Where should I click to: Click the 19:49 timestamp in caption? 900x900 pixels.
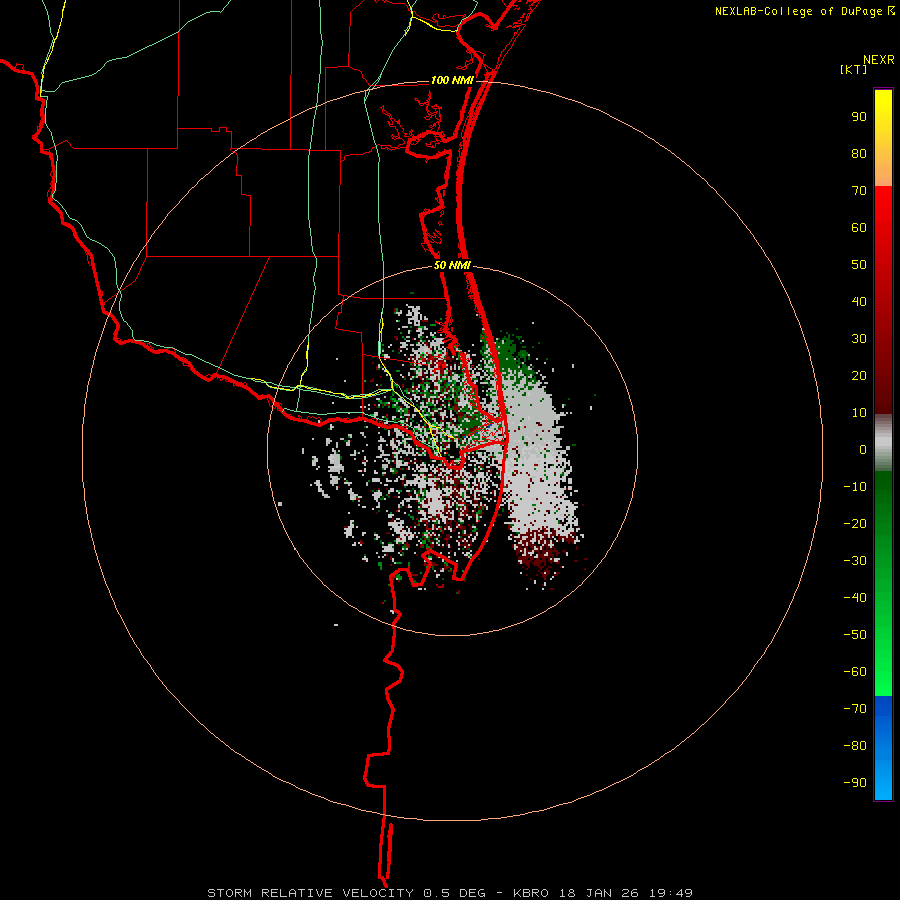click(x=671, y=893)
